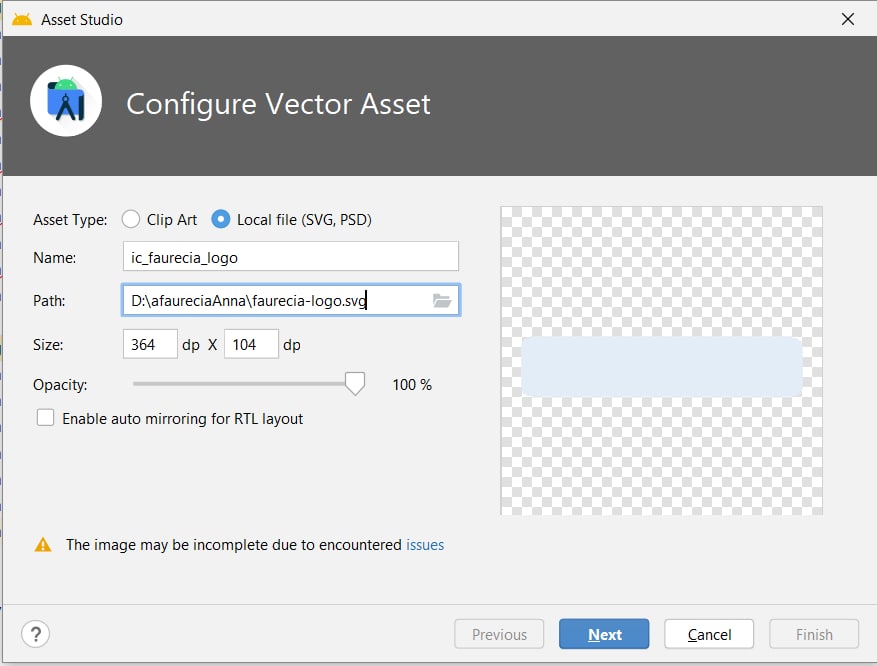The width and height of the screenshot is (877, 666).
Task: Click into the Path text field
Action: [275, 300]
